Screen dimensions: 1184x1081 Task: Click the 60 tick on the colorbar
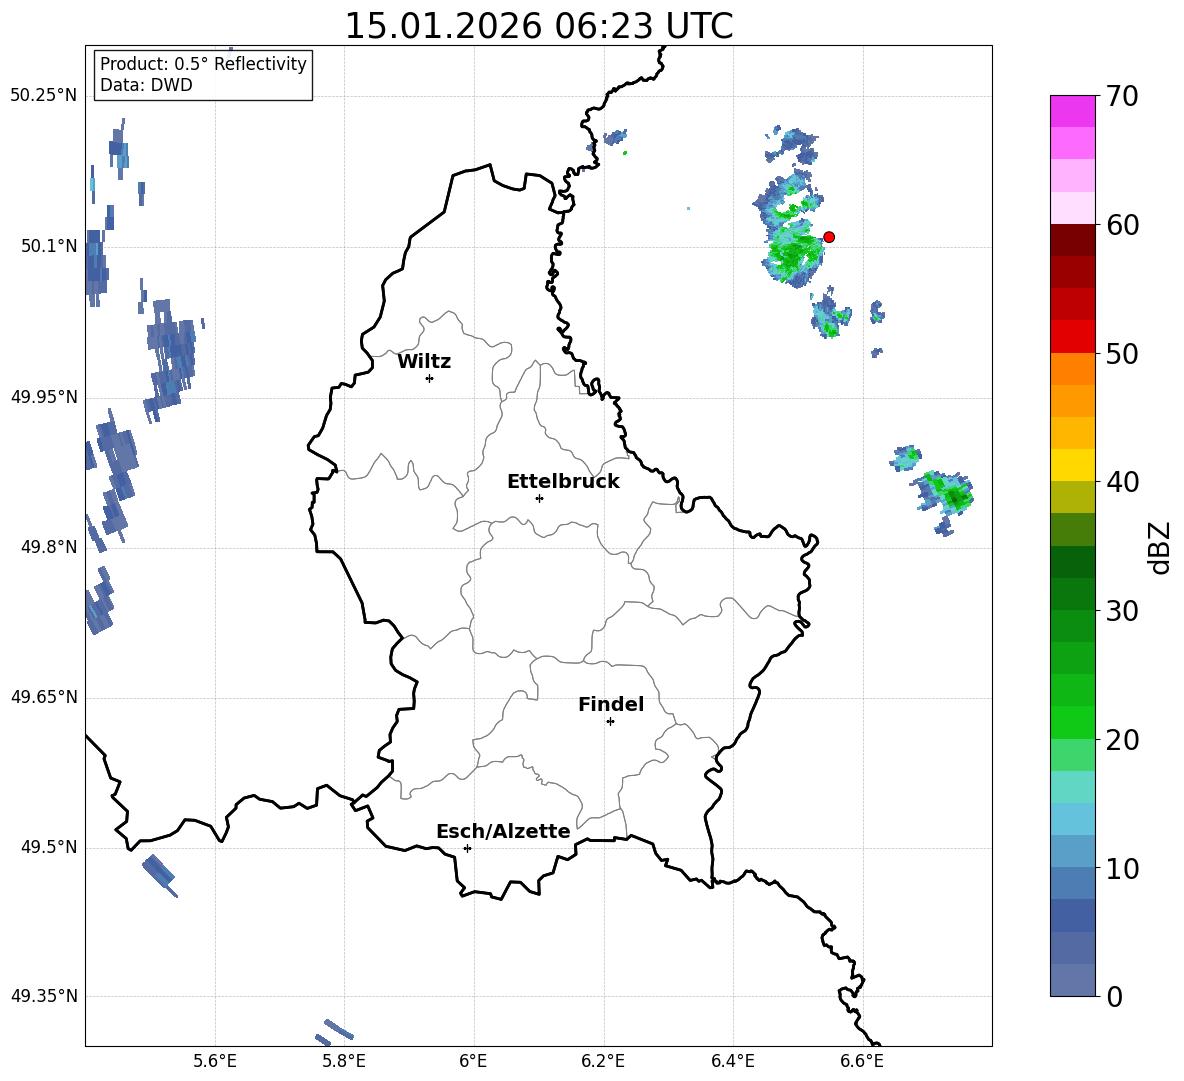click(1122, 225)
